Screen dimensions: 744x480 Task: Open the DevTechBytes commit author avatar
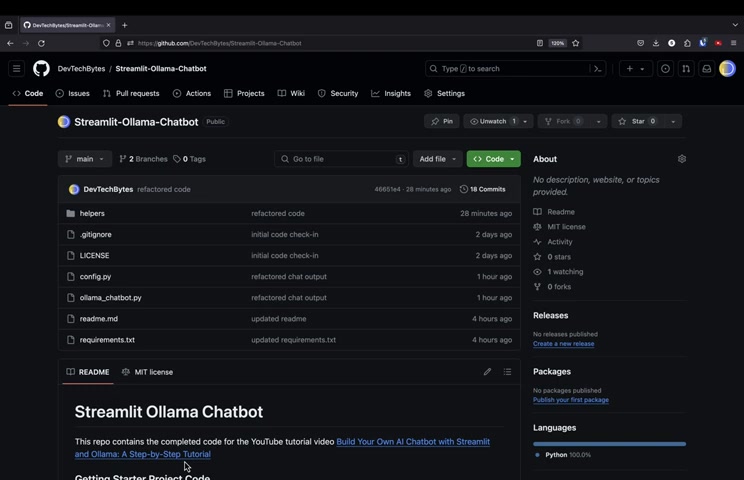click(74, 189)
